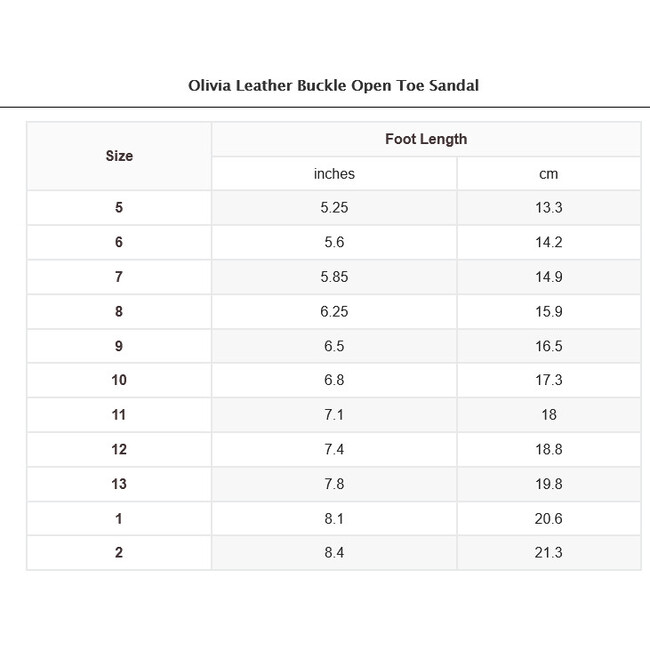Click the Size column header
This screenshot has height=650, width=650.
(119, 156)
